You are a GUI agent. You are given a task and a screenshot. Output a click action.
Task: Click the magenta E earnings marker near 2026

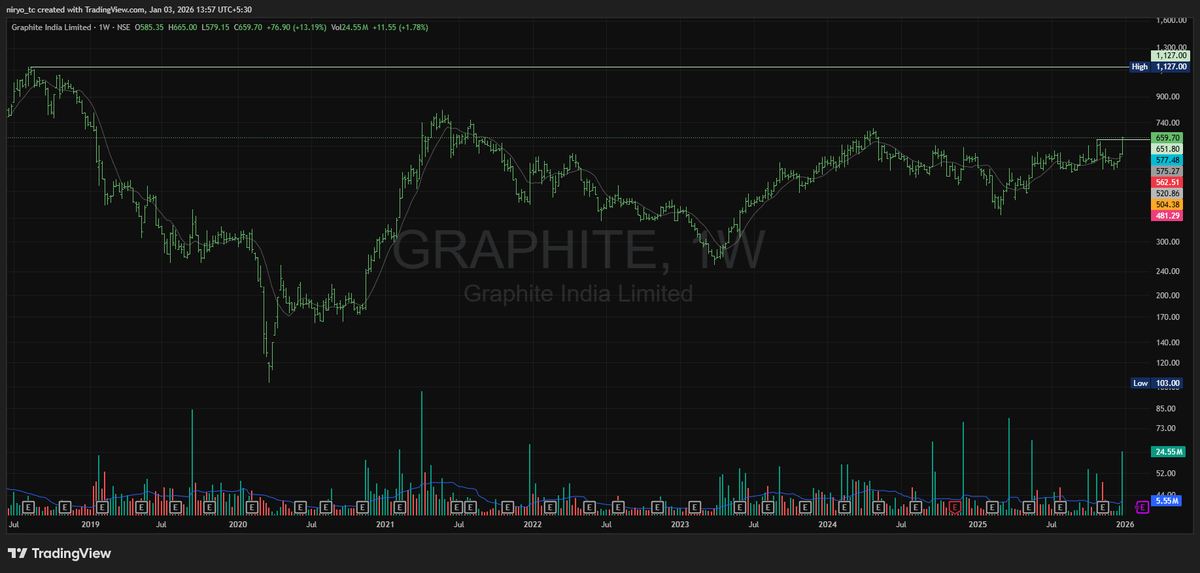click(1142, 507)
